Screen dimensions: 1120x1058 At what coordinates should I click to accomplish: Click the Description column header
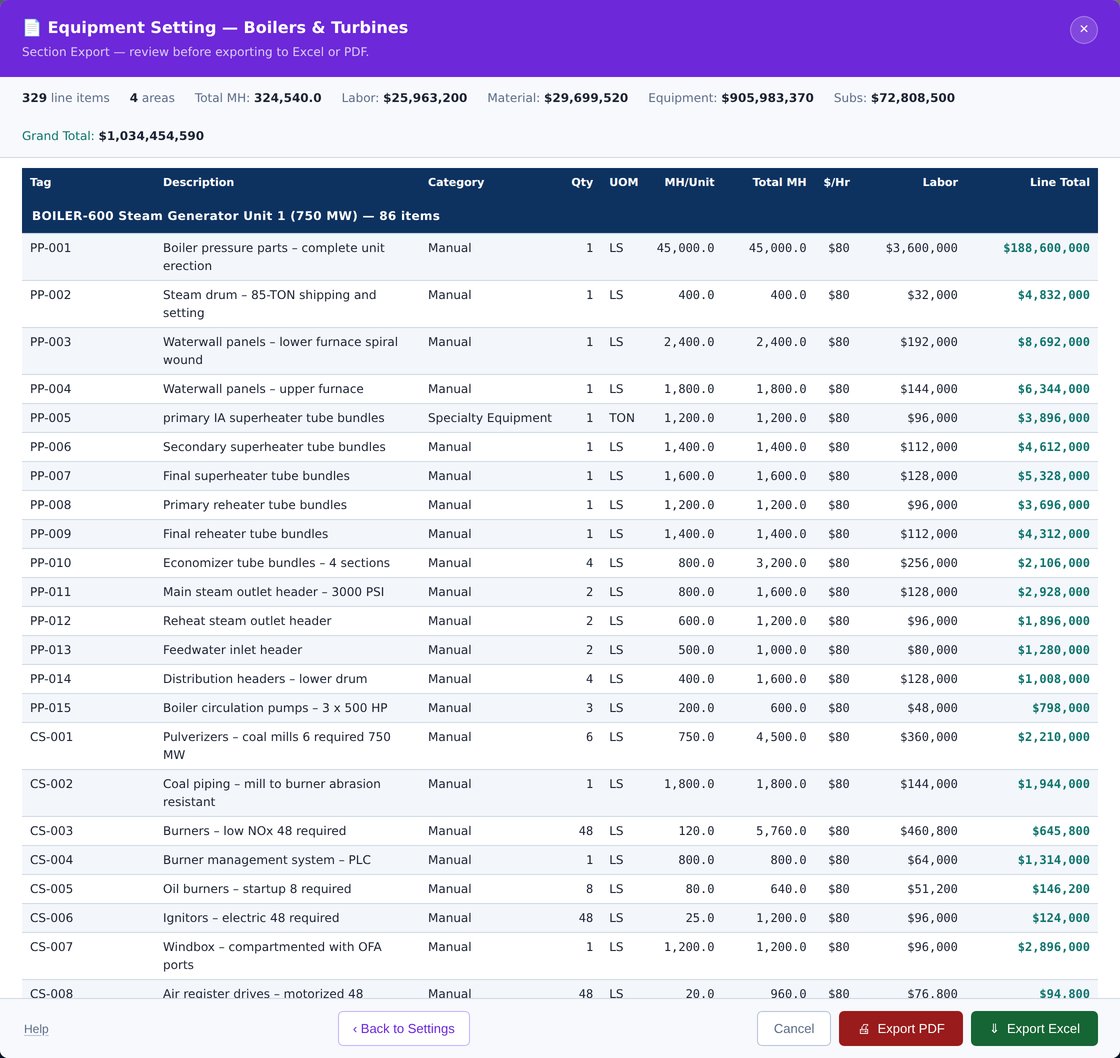click(x=198, y=182)
